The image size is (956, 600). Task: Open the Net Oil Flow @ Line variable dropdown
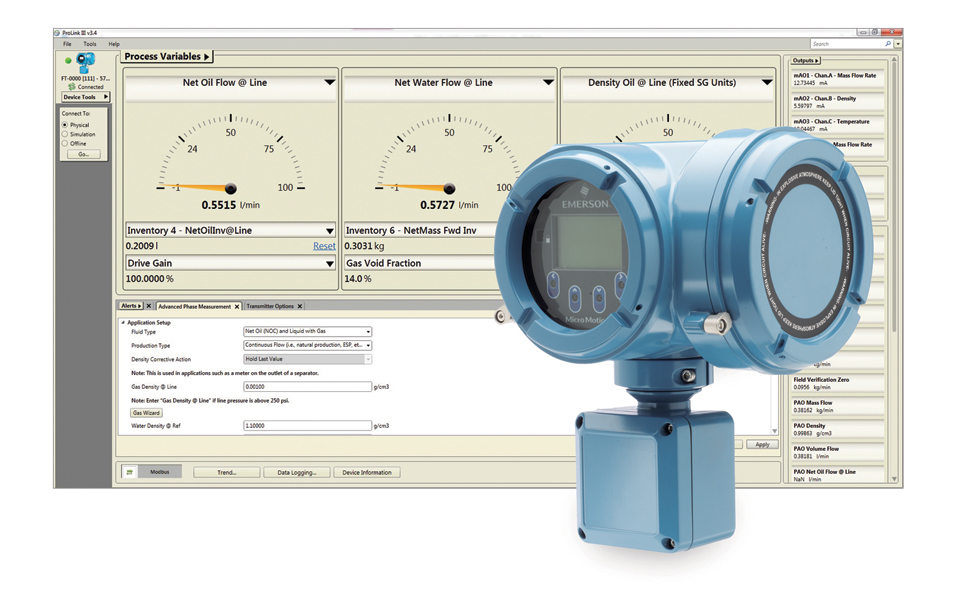[x=329, y=82]
